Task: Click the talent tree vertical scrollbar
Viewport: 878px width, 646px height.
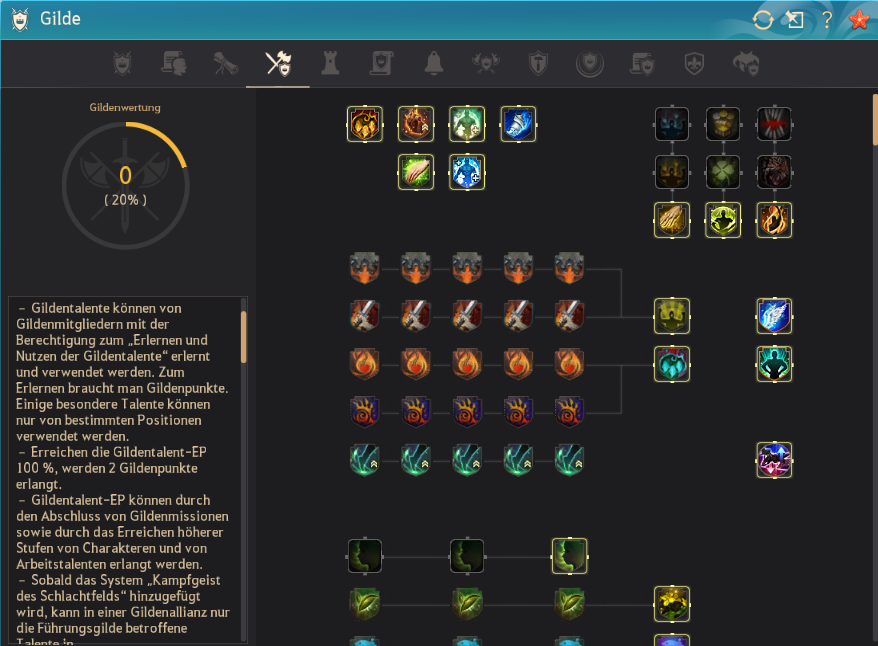Action: (x=875, y=120)
